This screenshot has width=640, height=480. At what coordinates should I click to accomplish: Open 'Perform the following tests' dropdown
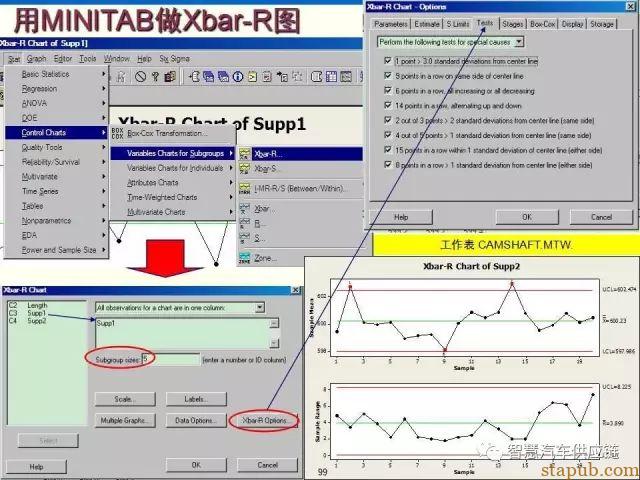tap(519, 42)
